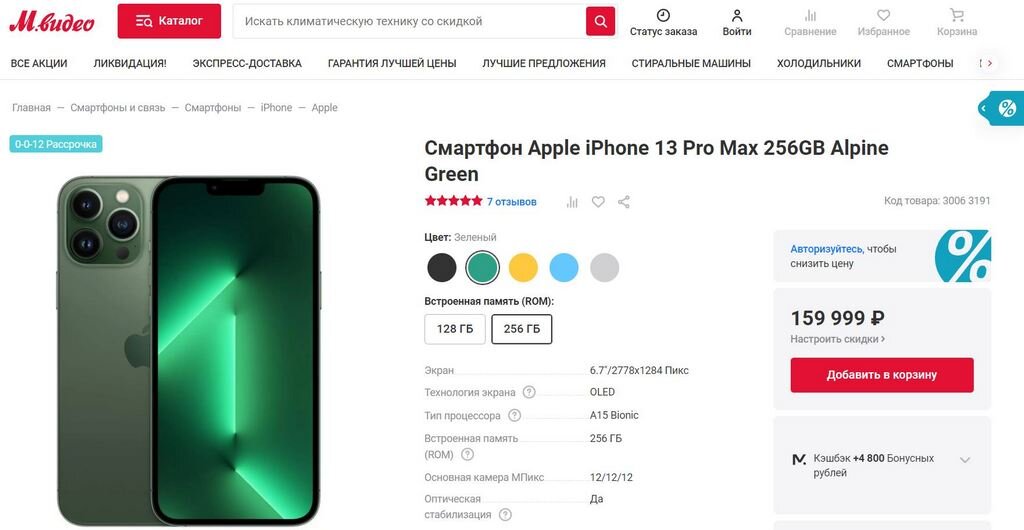Choose the black color swatch
The width and height of the screenshot is (1024, 530).
[441, 268]
